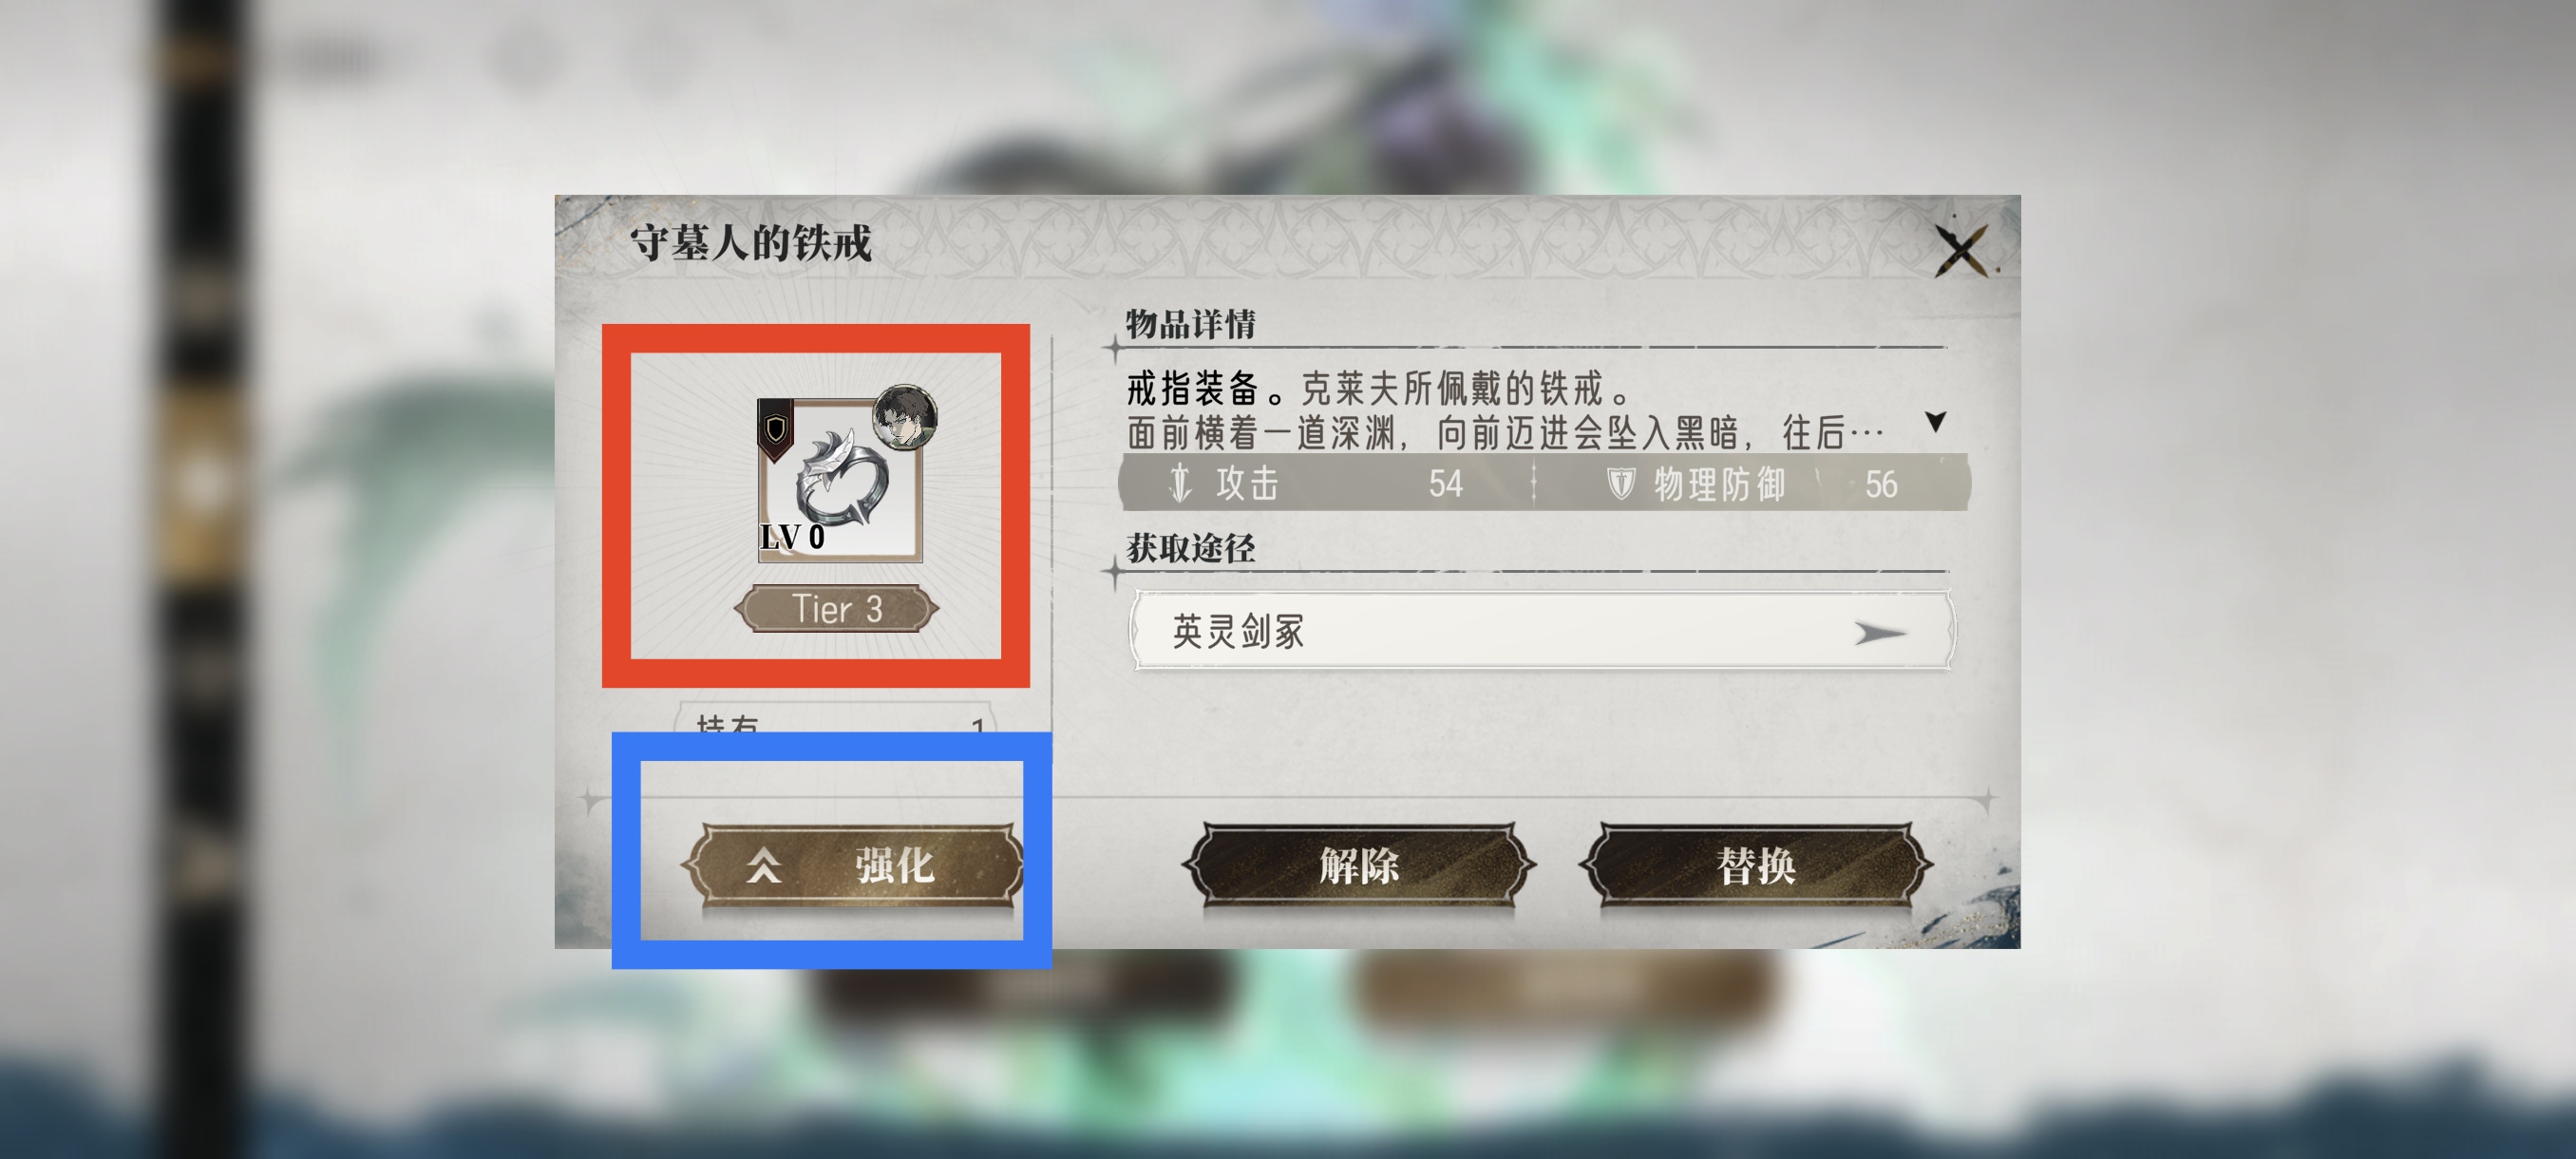
Task: Click the black shield badge on item
Action: [775, 429]
